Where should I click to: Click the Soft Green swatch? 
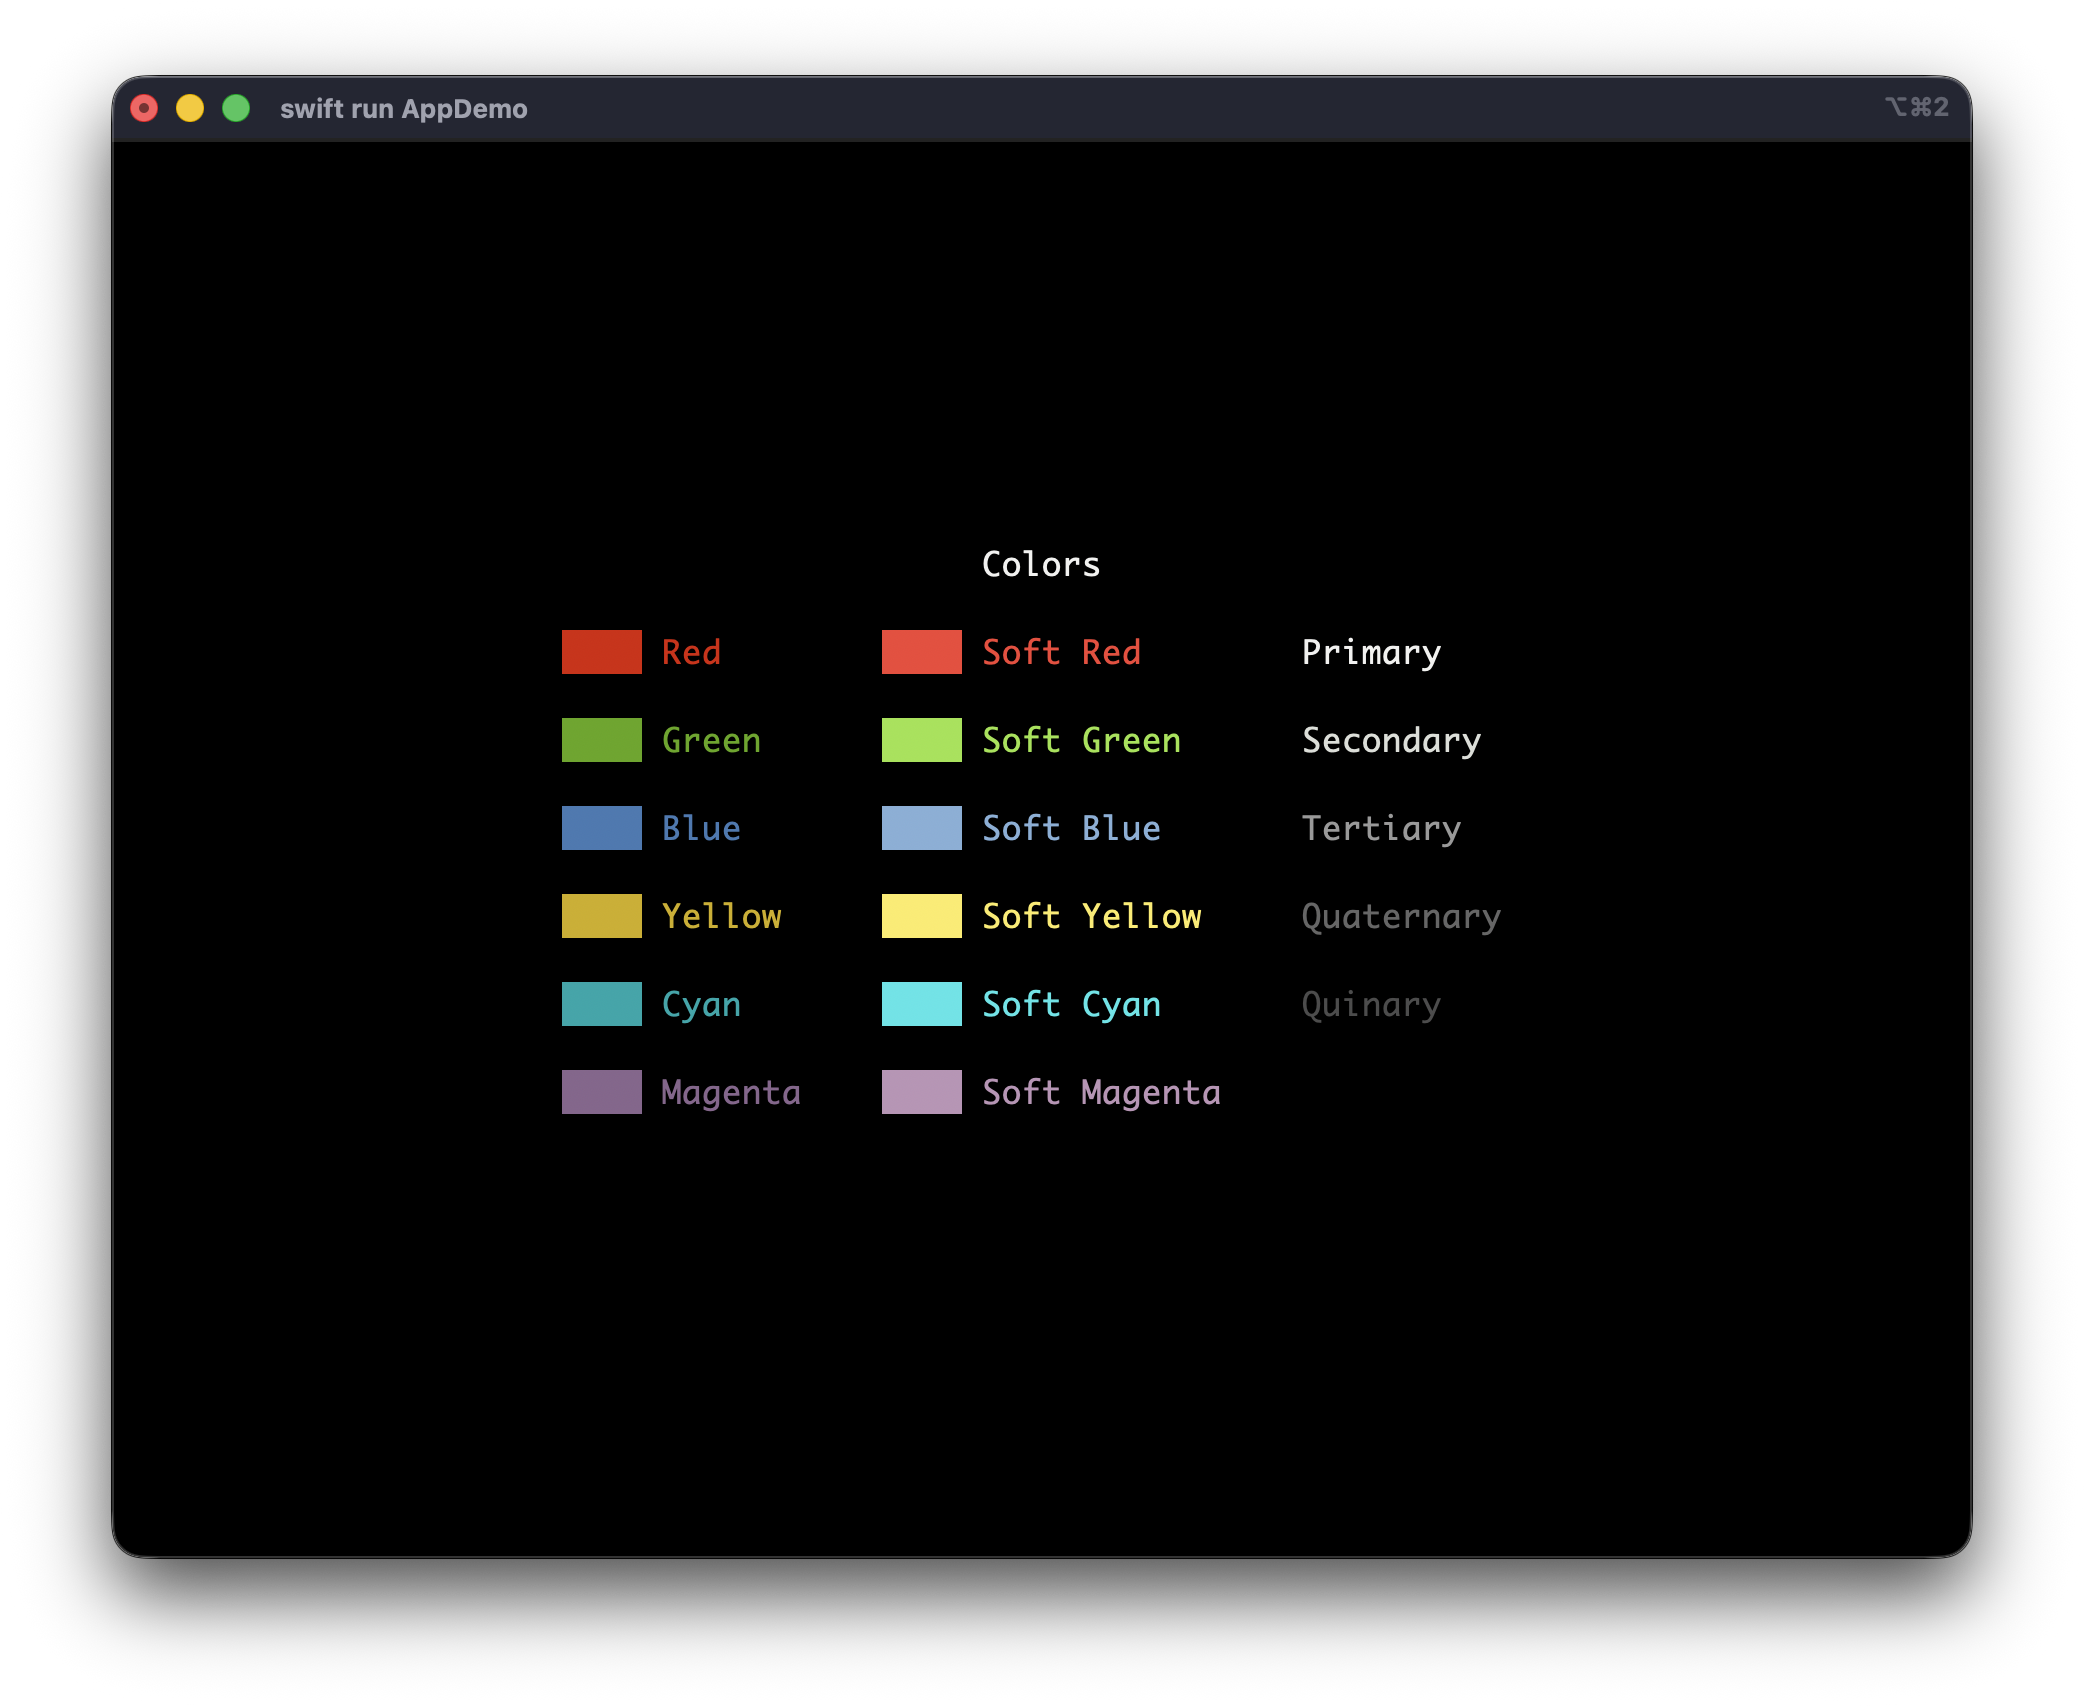[921, 740]
